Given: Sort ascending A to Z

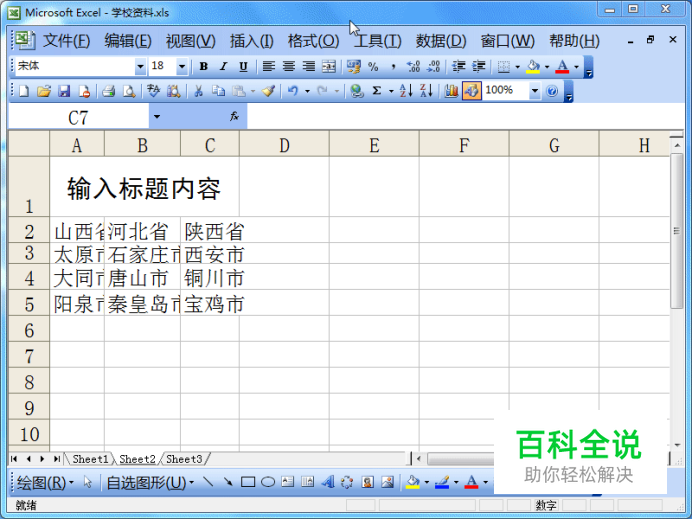Looking at the screenshot, I should click(406, 91).
